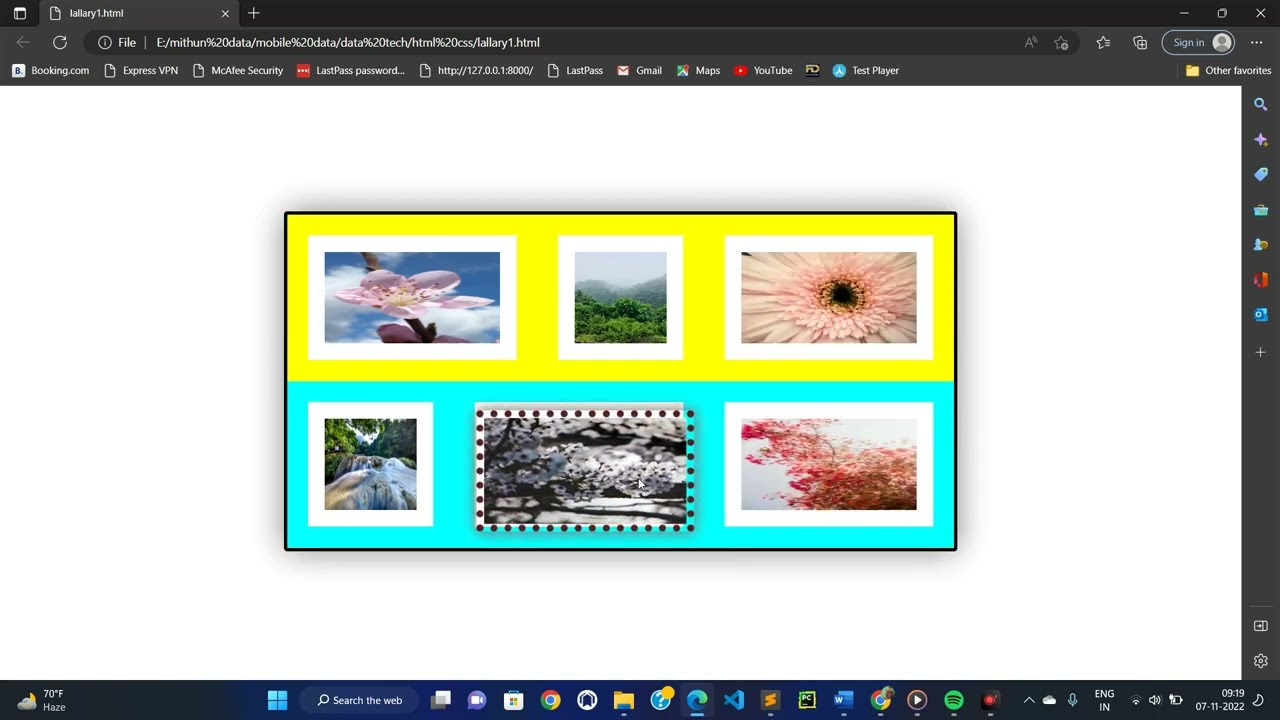1280x720 pixels.
Task: Close the lallary1.html tab
Action: pos(225,13)
